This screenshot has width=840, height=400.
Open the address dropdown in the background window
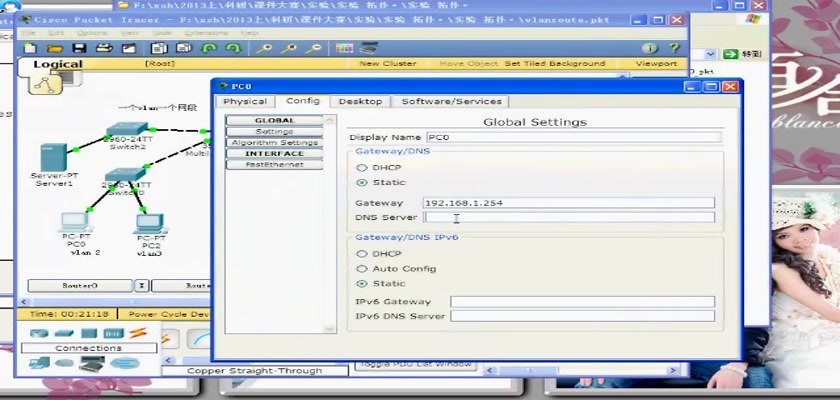(x=710, y=54)
